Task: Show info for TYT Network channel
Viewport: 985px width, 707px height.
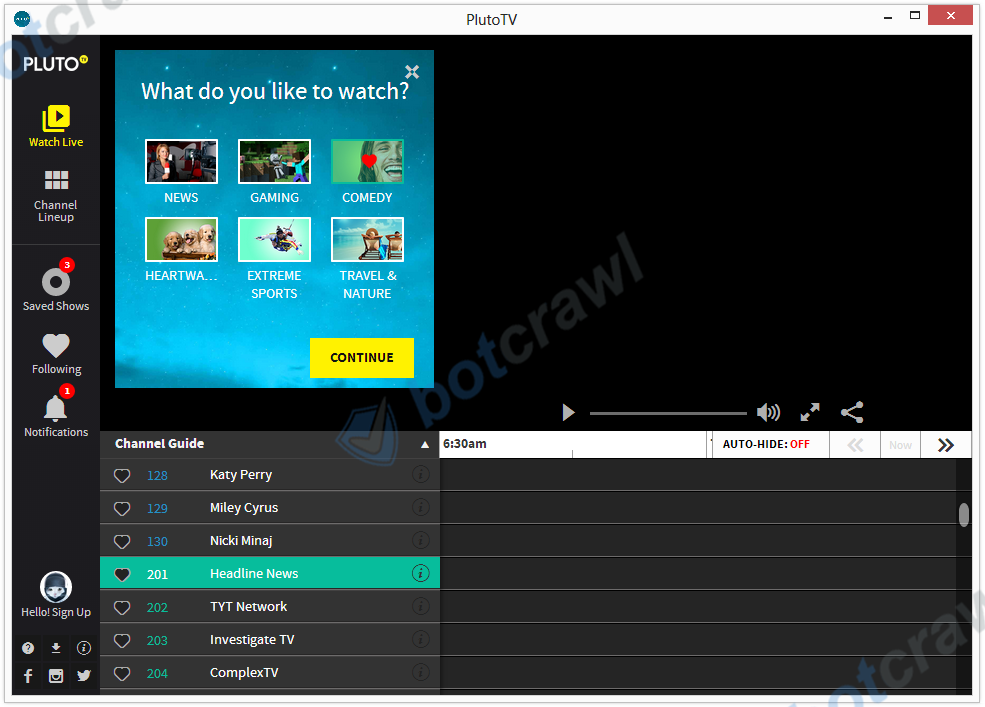Action: pyautogui.click(x=421, y=606)
